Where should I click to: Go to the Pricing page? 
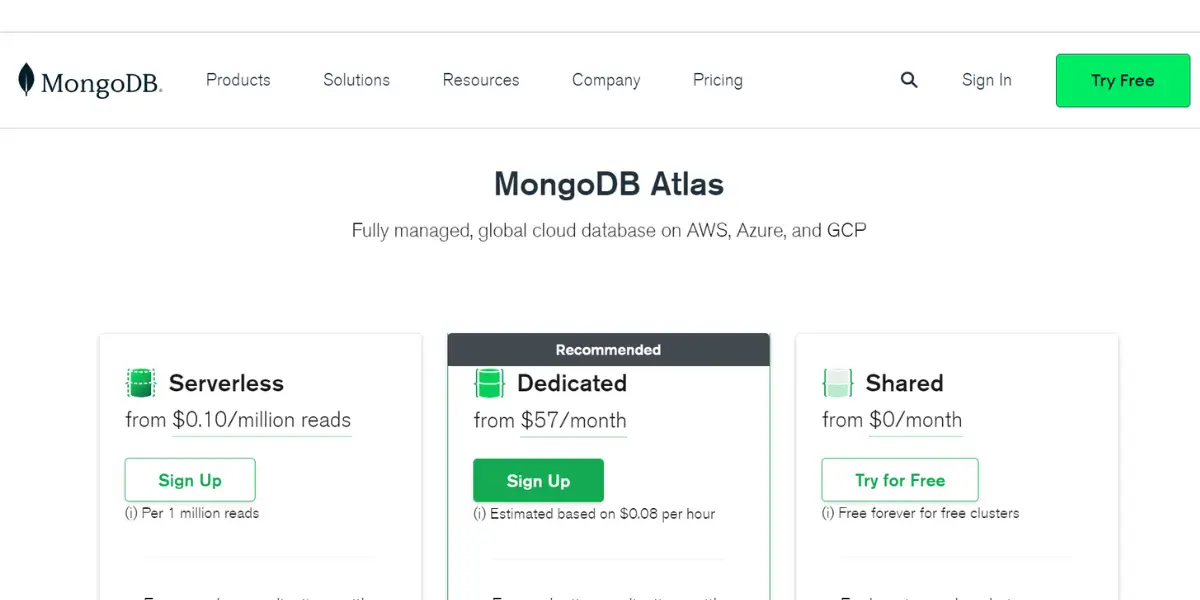click(x=718, y=80)
